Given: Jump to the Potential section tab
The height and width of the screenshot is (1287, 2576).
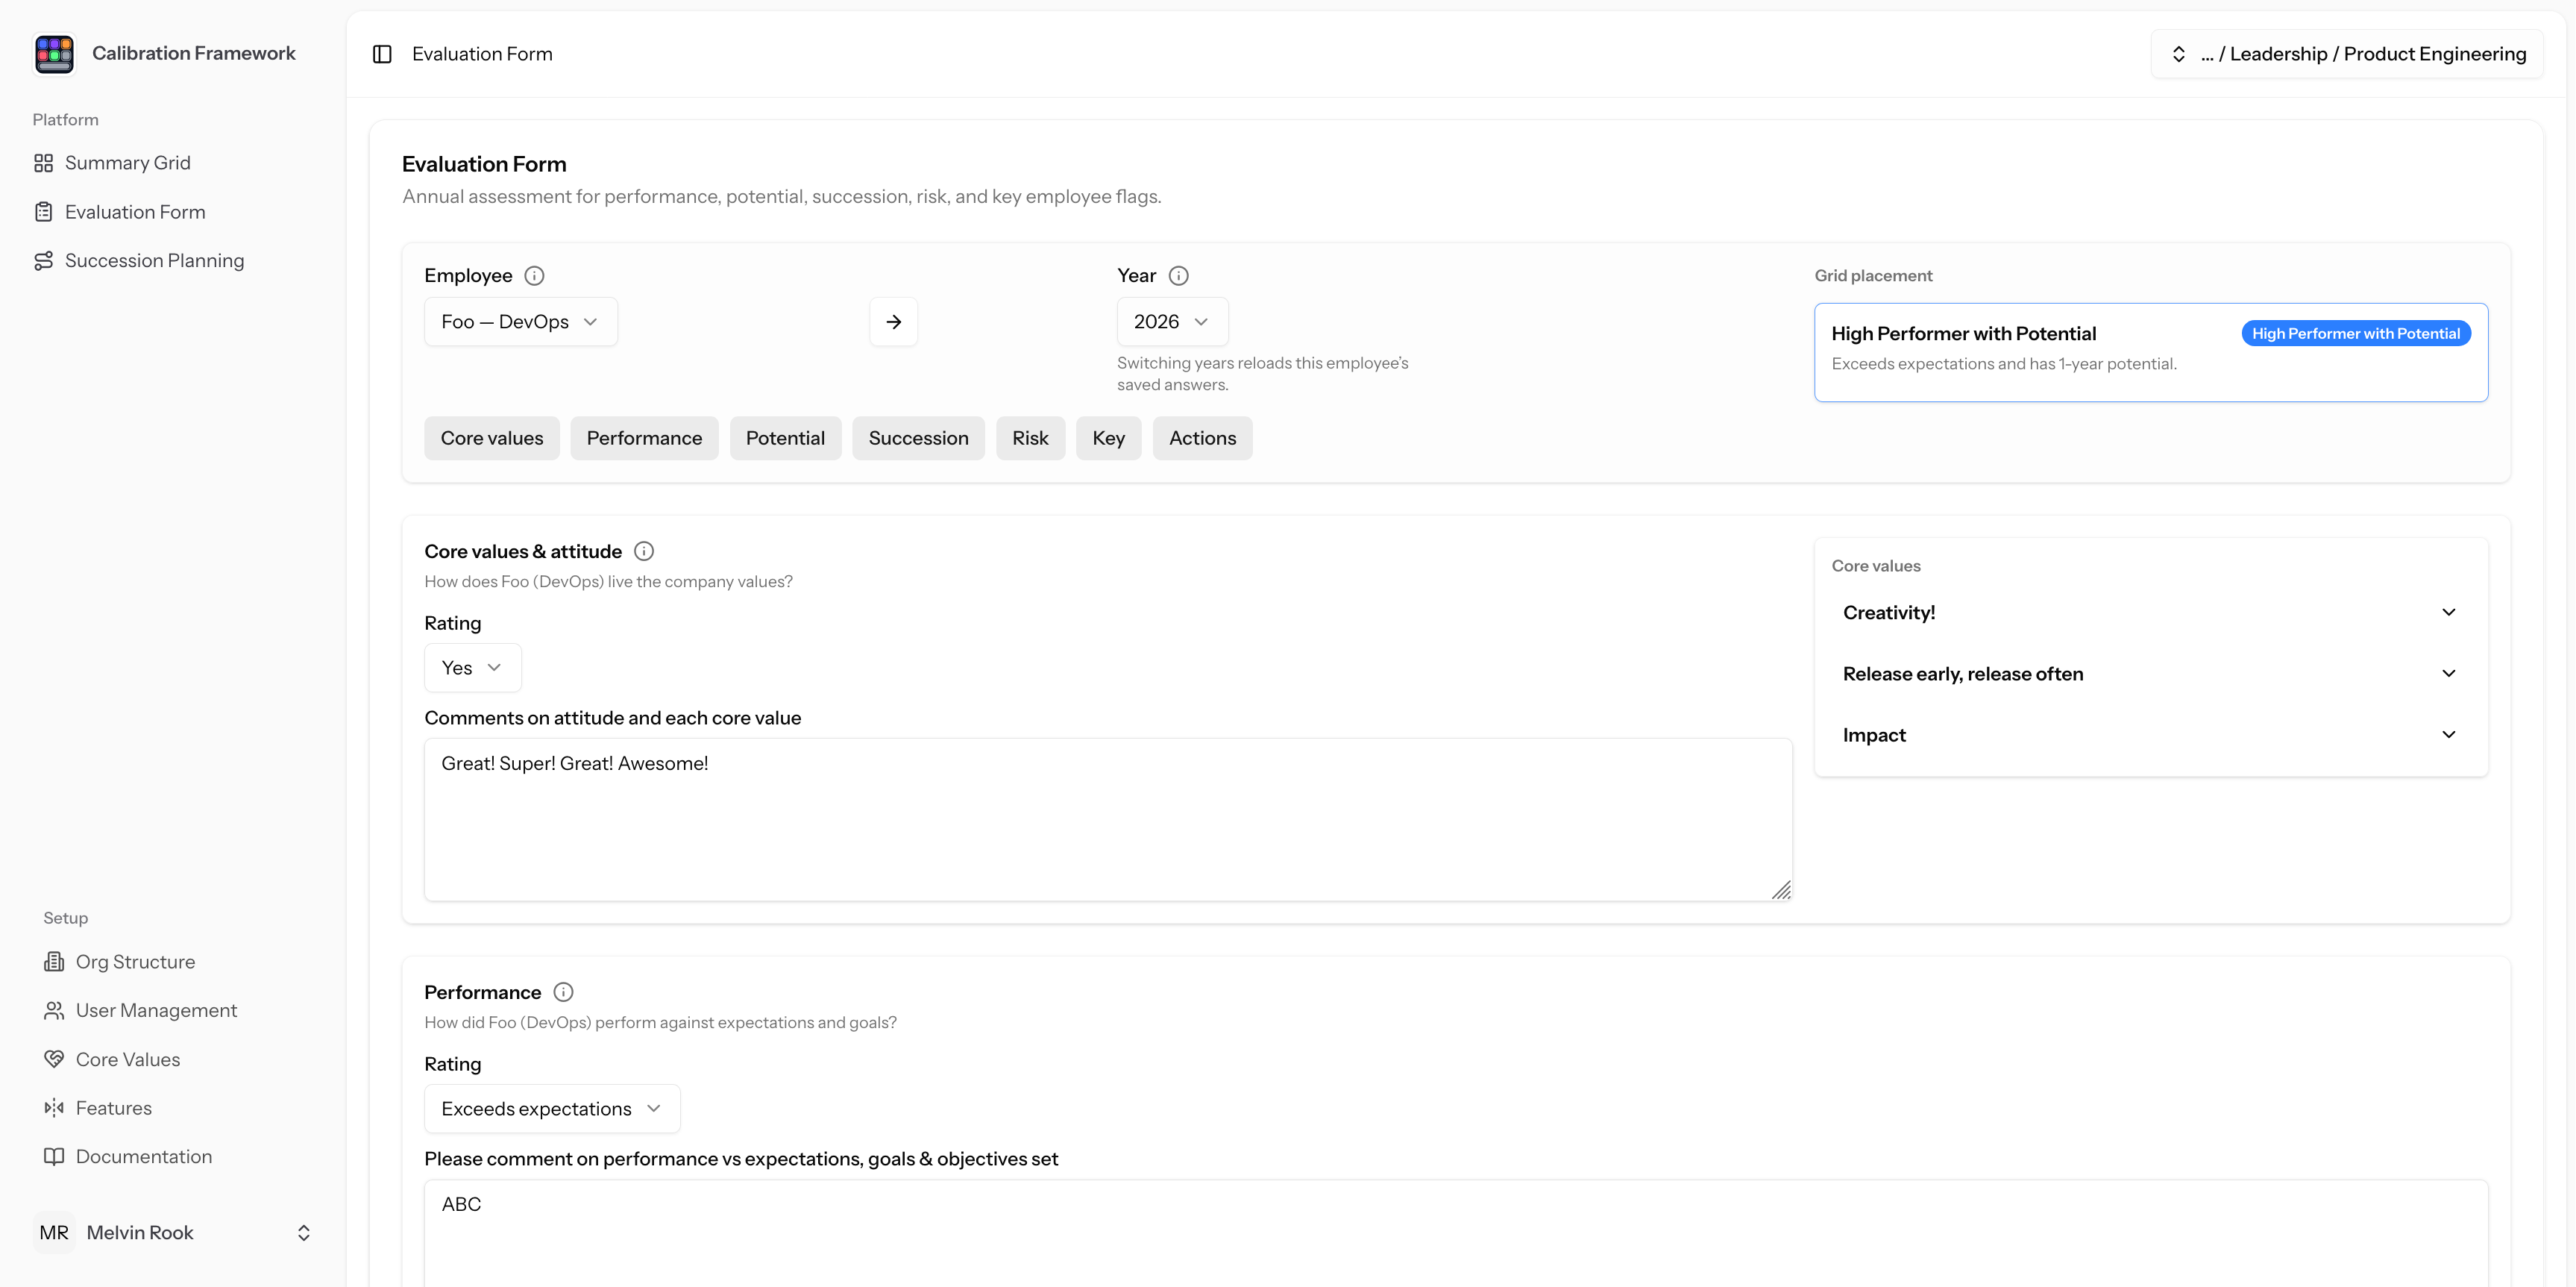Looking at the screenshot, I should coord(785,439).
